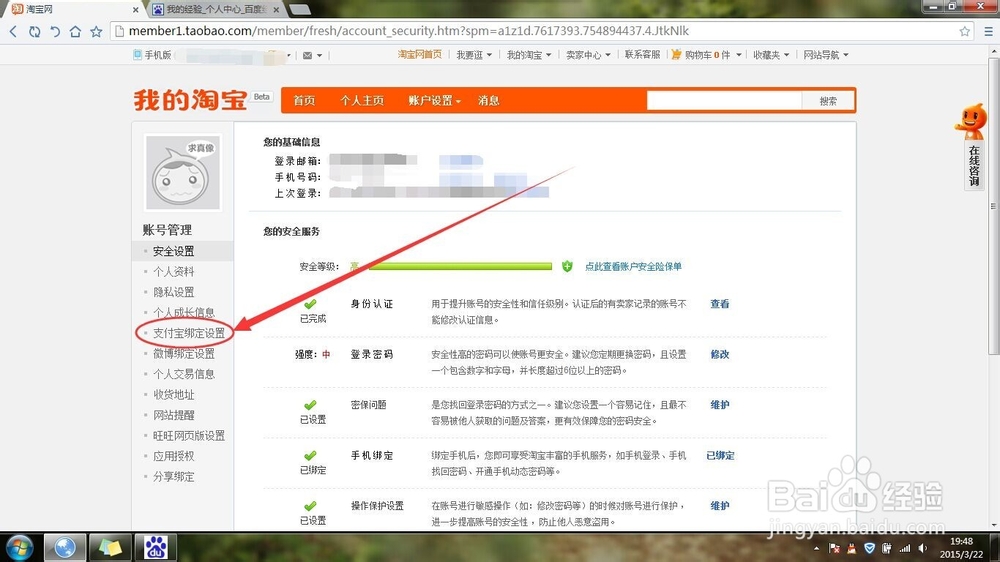
Task: Click the 手机版 phone icon
Action: pyautogui.click(x=137, y=55)
